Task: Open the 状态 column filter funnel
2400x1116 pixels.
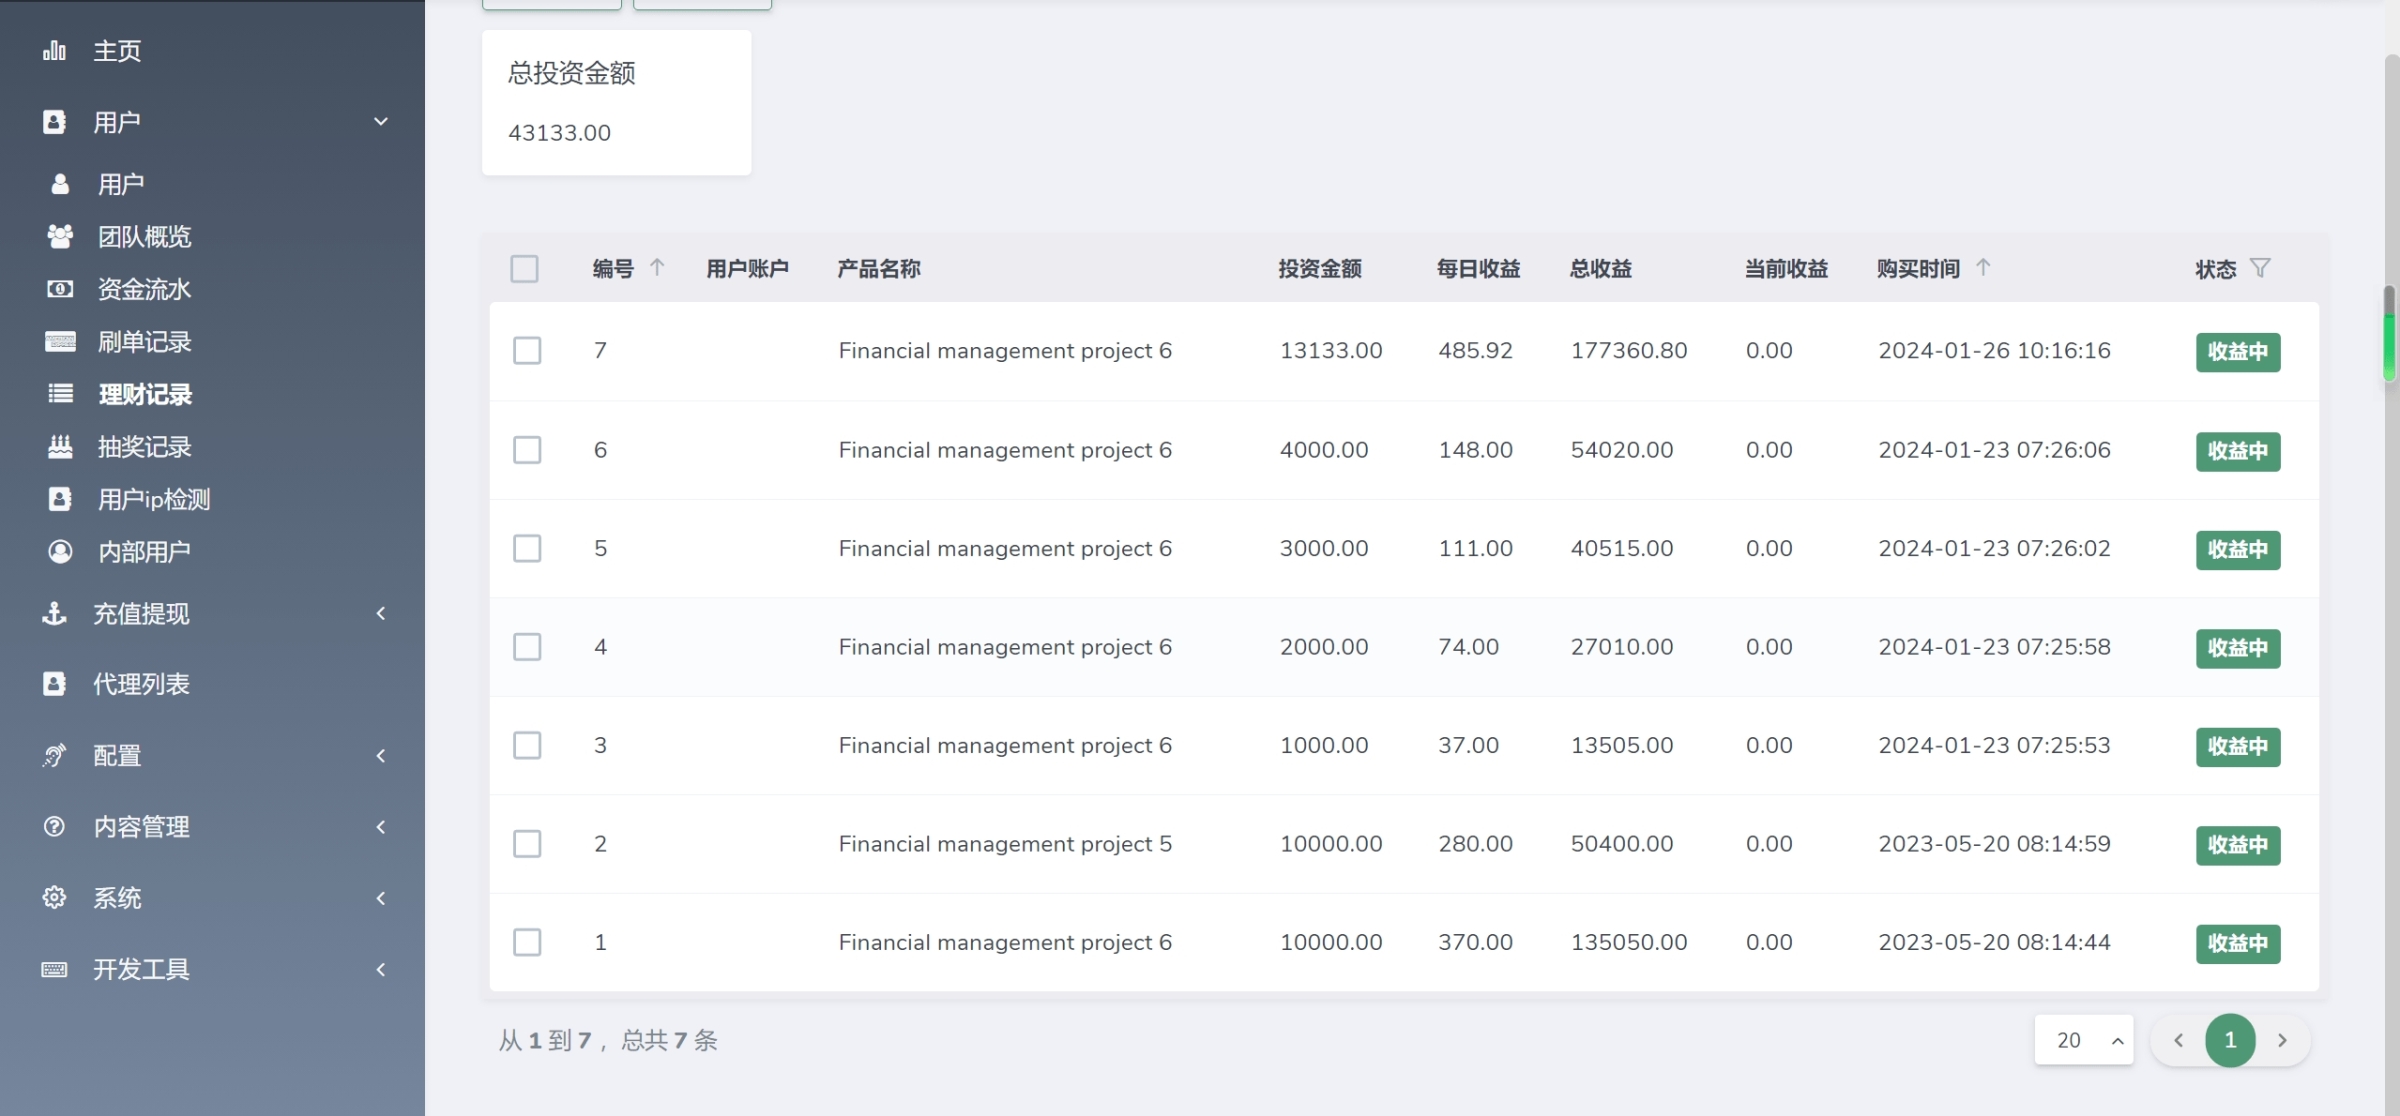Action: coord(2260,268)
